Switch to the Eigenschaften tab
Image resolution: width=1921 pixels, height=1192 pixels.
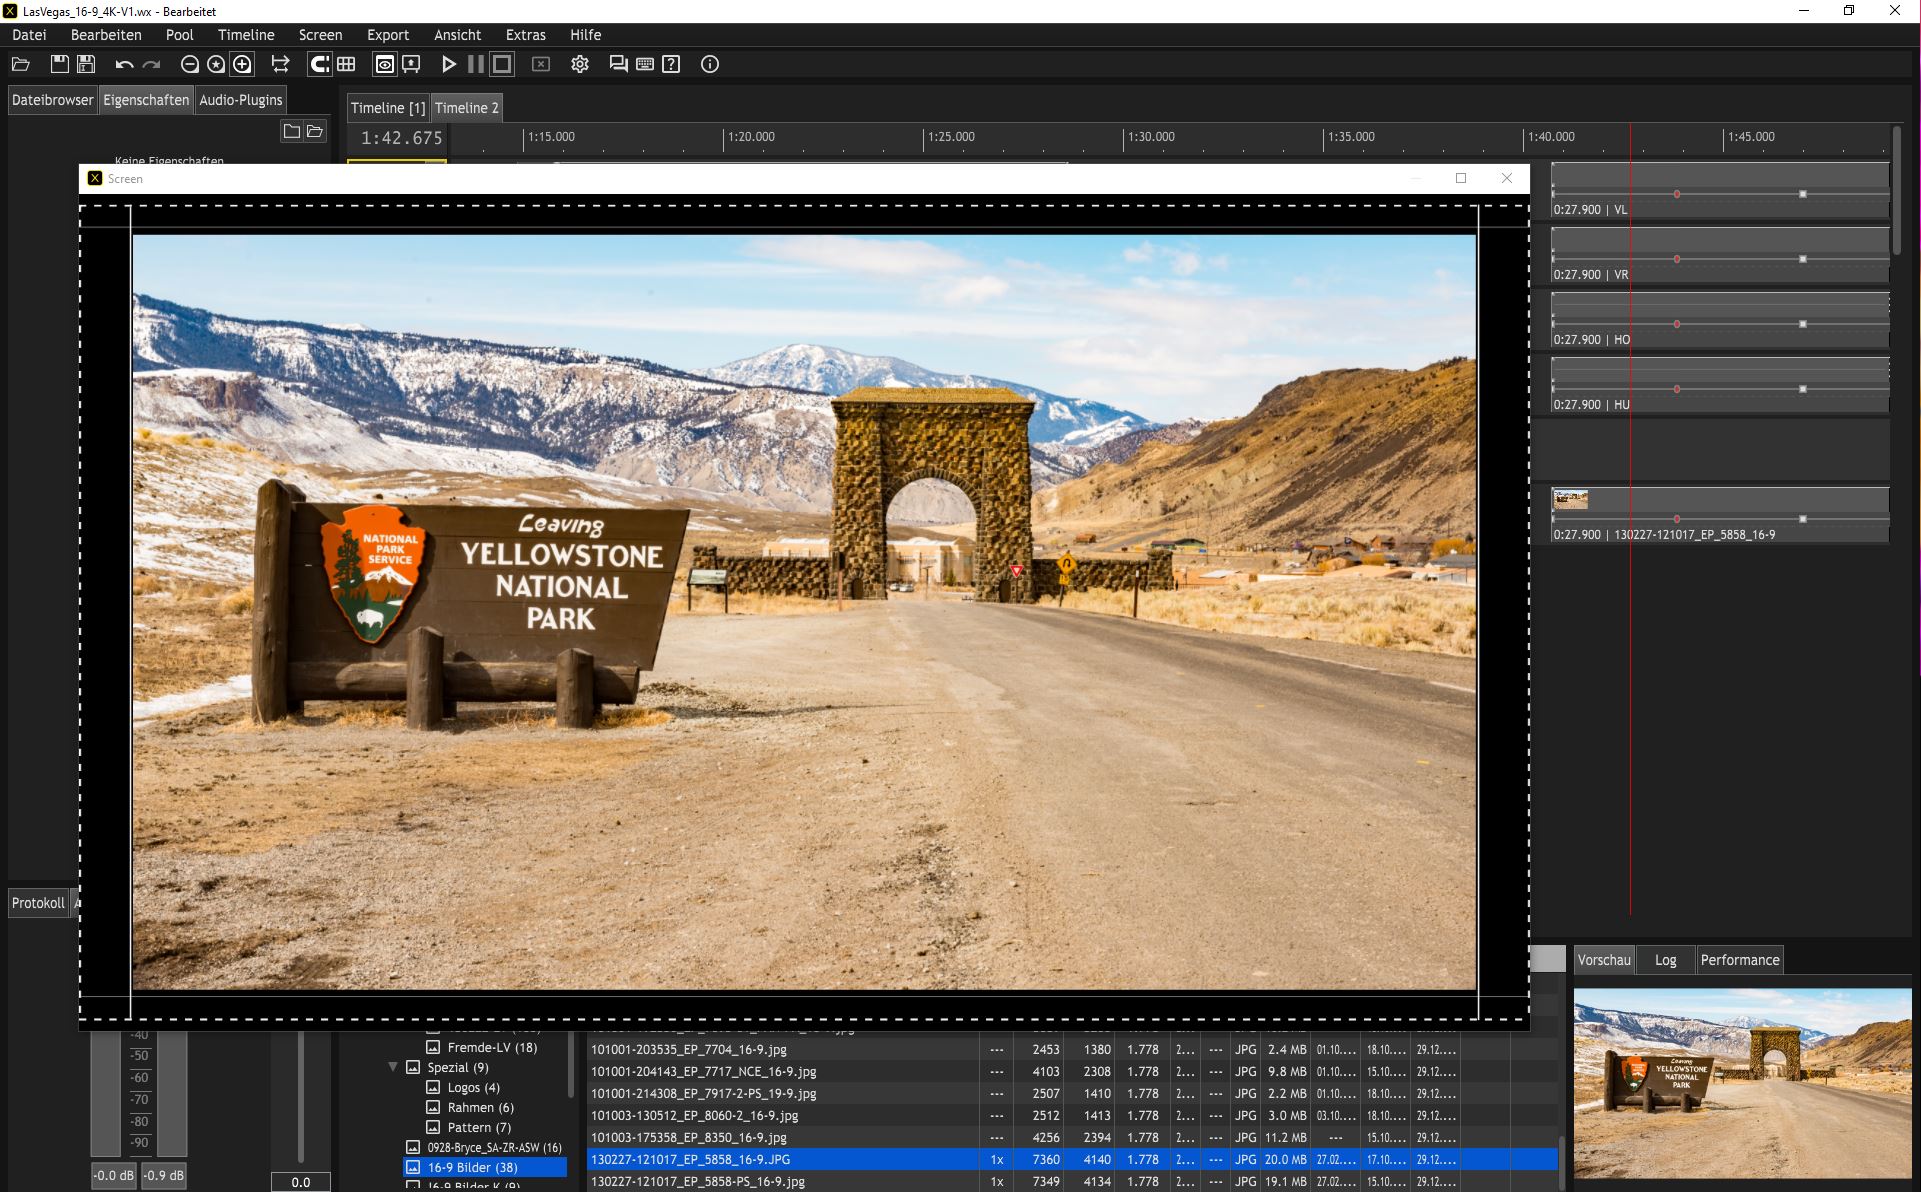coord(146,100)
